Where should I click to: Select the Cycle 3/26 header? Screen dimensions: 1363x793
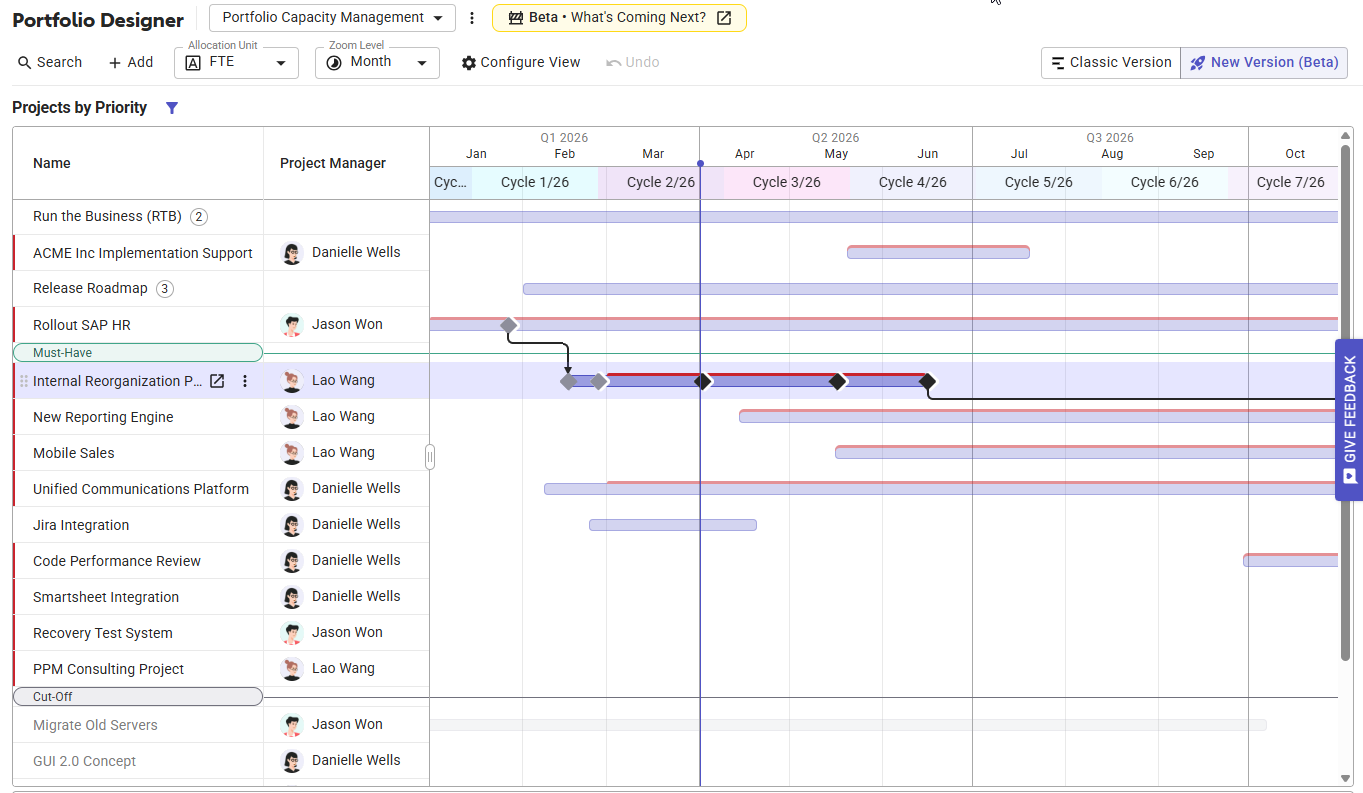pyautogui.click(x=786, y=182)
